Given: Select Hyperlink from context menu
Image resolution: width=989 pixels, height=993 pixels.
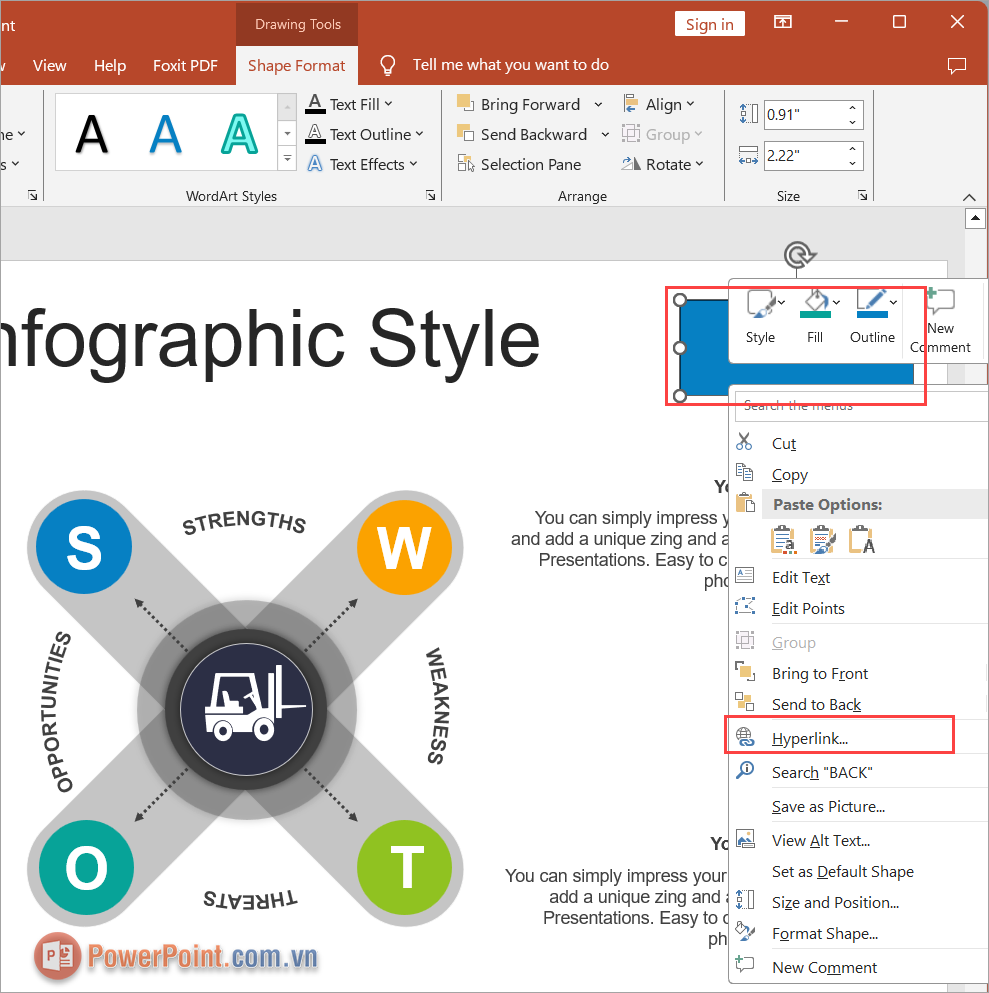Looking at the screenshot, I should coord(810,738).
